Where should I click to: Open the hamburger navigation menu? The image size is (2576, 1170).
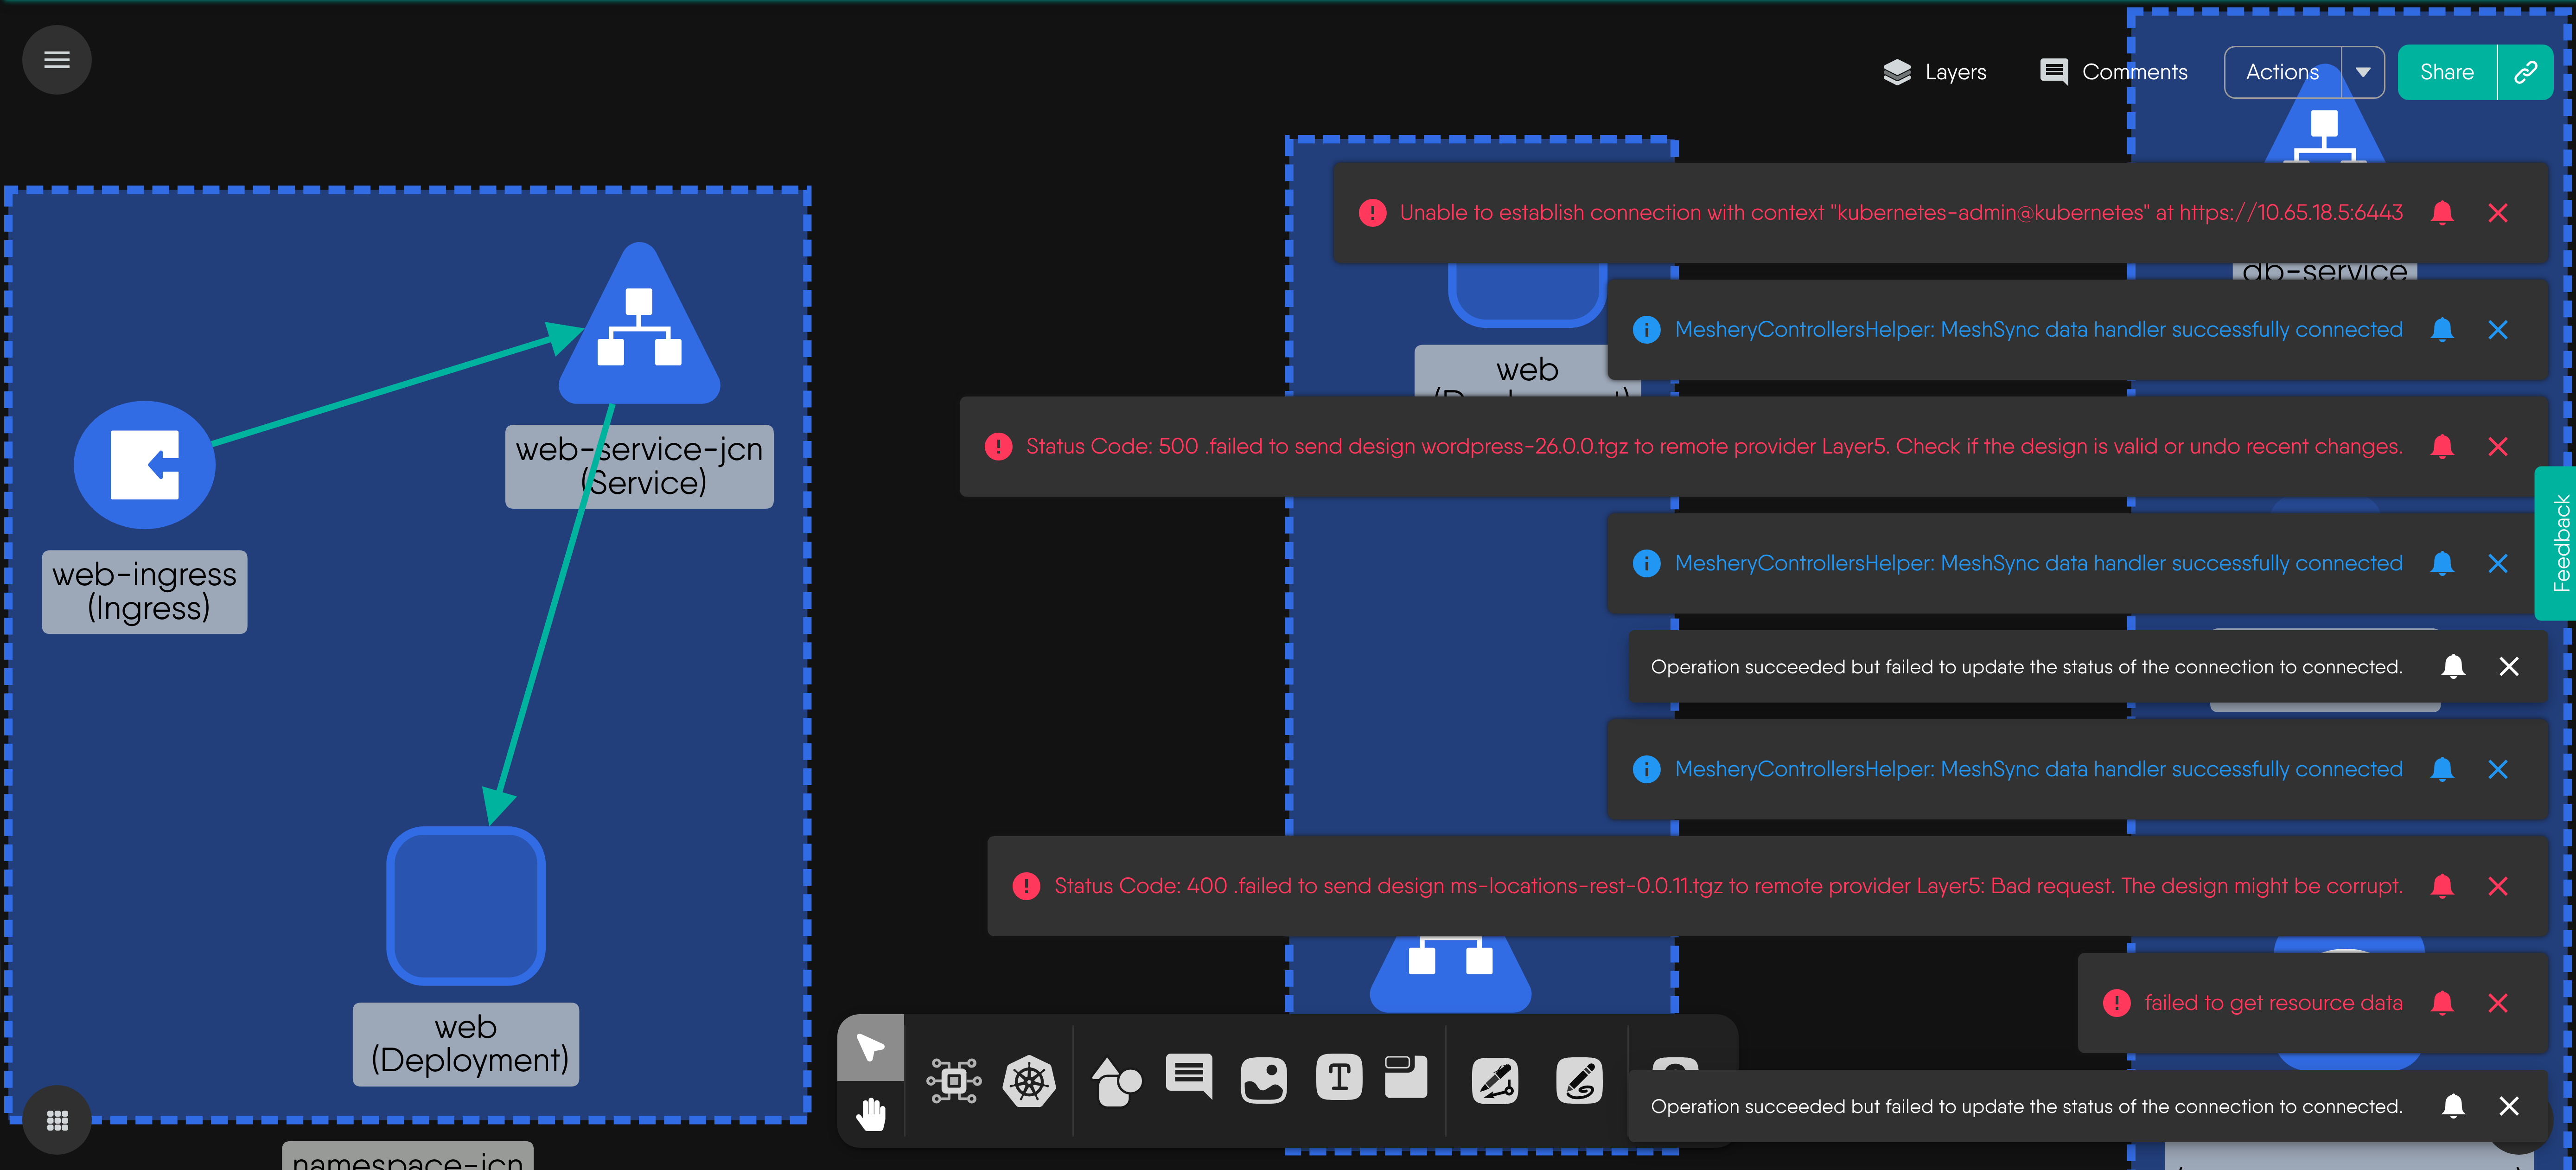click(57, 60)
